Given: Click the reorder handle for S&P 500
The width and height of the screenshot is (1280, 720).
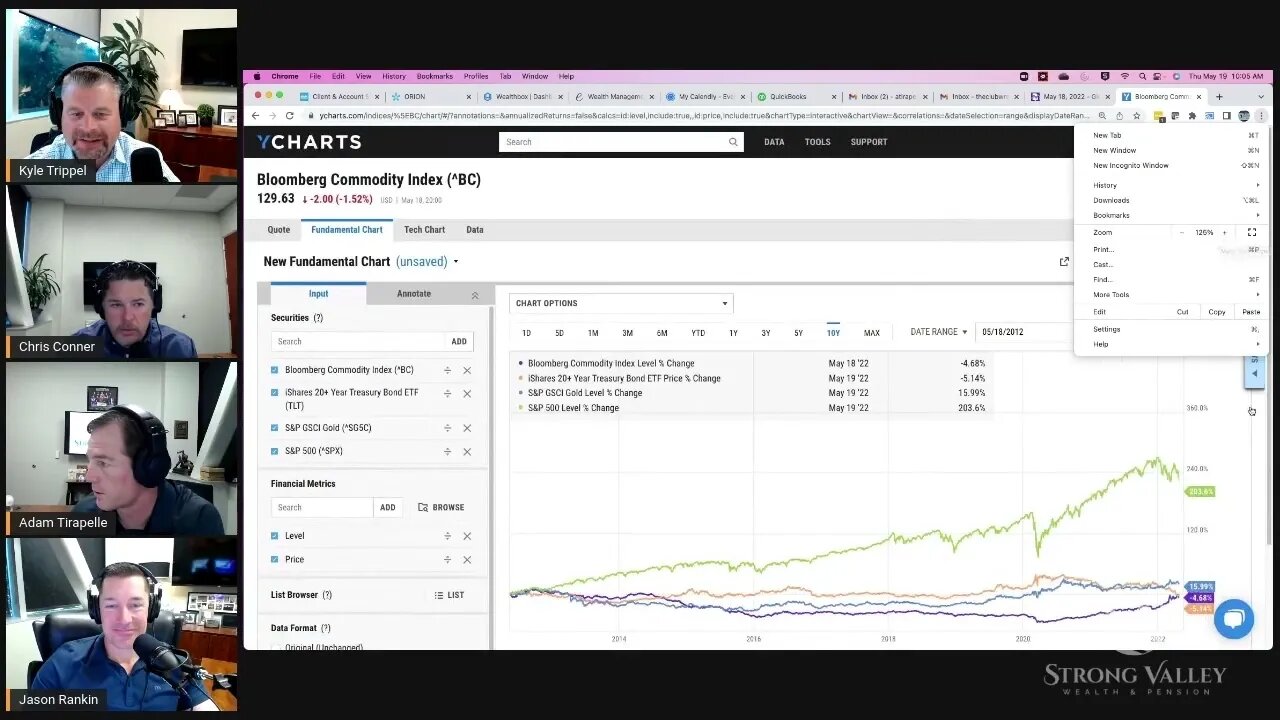Looking at the screenshot, I should click(447, 452).
